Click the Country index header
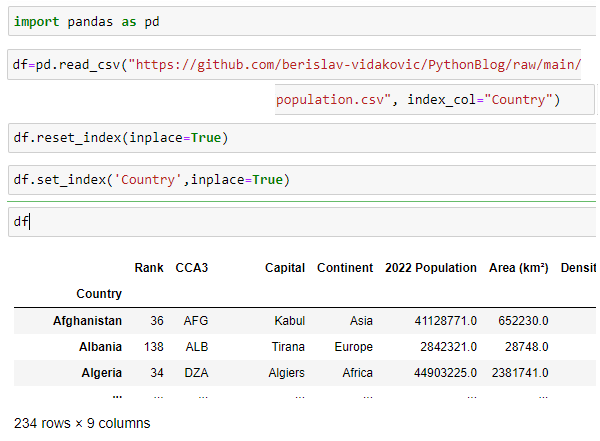This screenshot has width=600, height=441. click(x=99, y=294)
